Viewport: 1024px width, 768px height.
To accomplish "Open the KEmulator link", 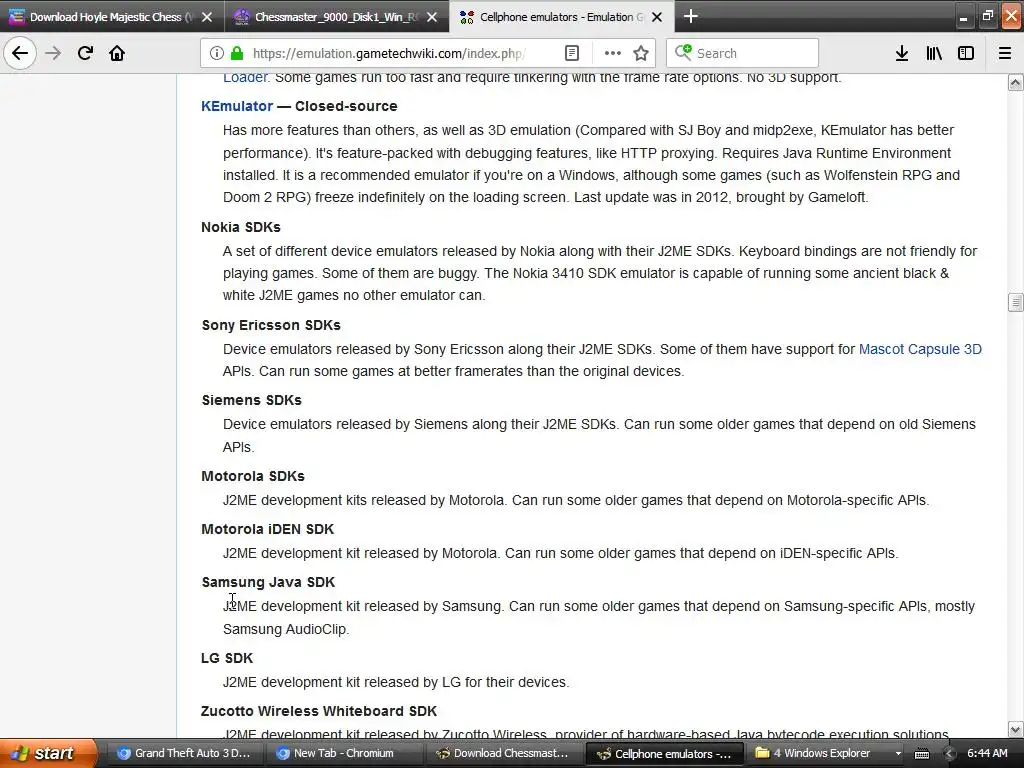I will point(236,106).
